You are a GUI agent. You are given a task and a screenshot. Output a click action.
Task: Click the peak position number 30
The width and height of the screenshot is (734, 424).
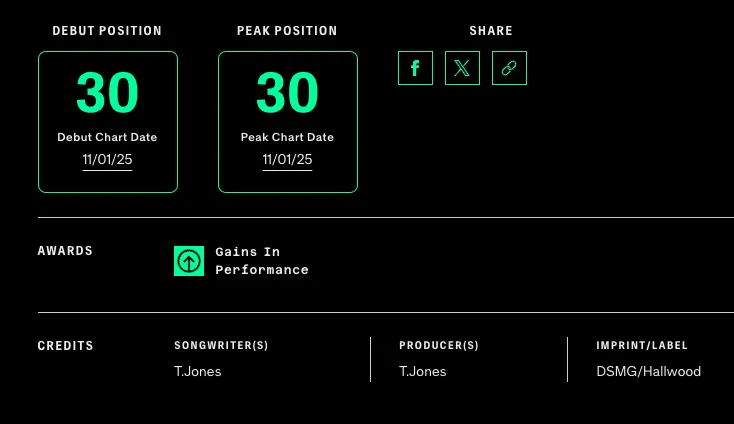[x=288, y=93]
